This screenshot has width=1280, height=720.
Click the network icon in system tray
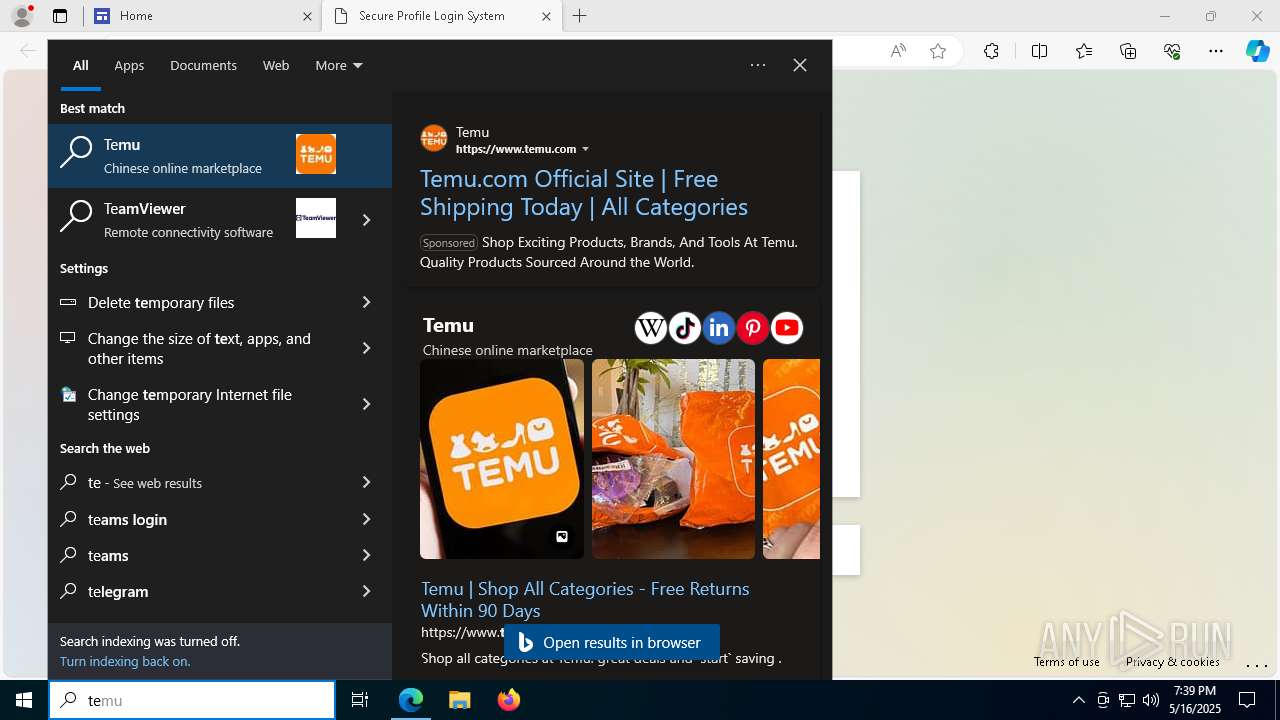(1127, 700)
